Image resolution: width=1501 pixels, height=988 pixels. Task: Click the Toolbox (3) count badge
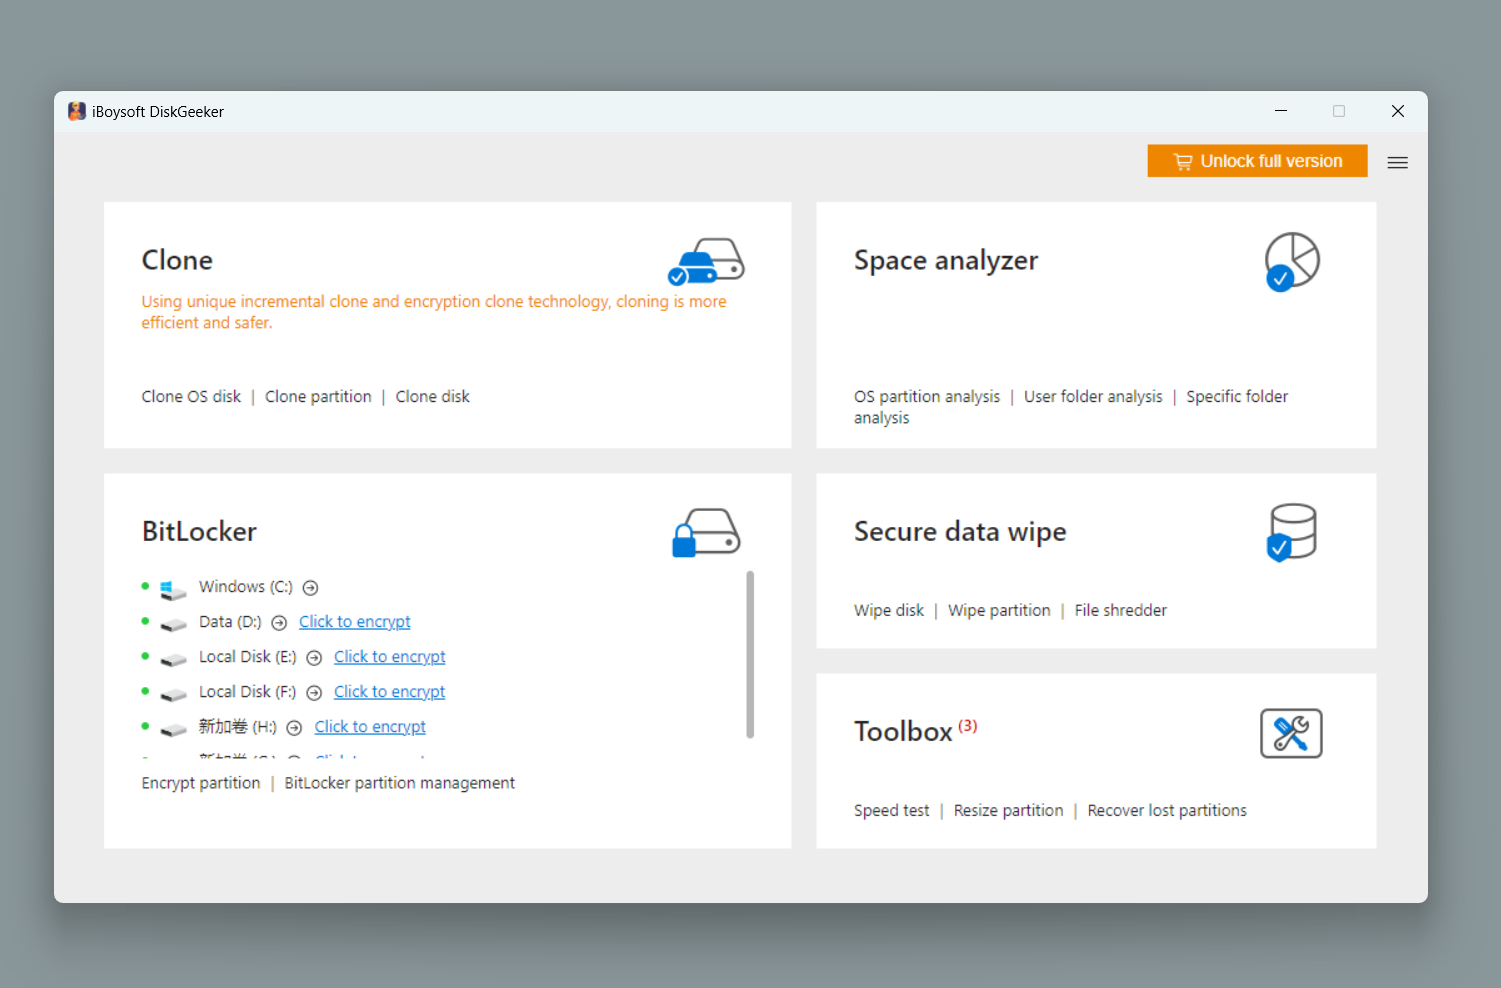coord(967,726)
